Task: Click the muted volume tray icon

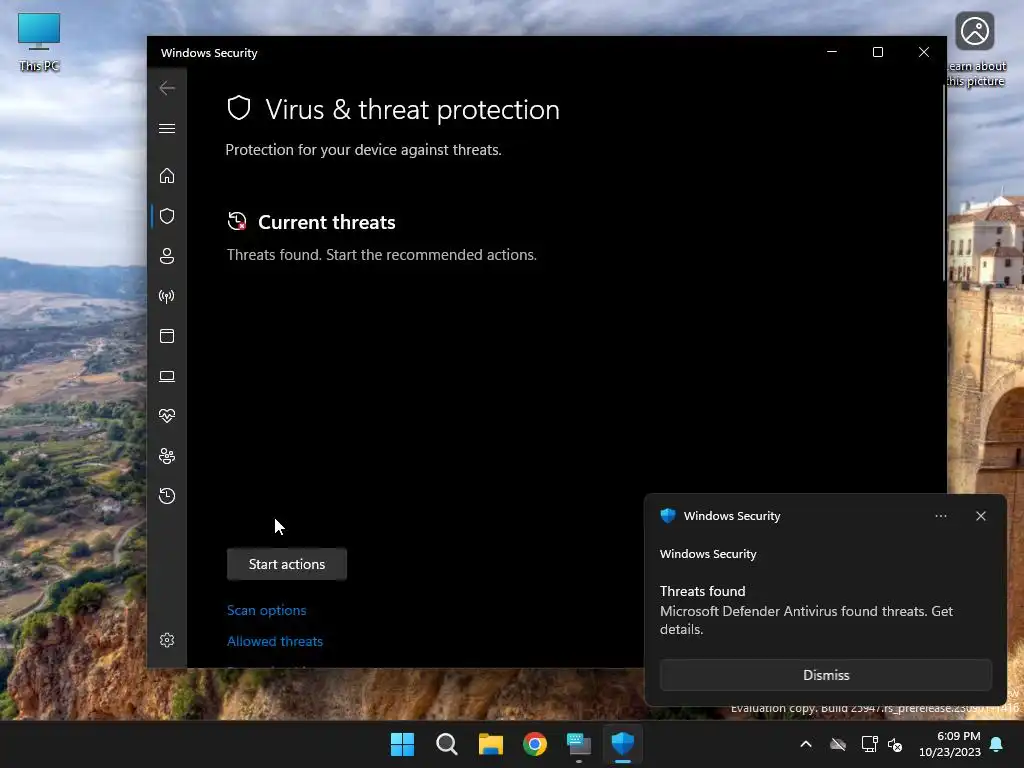Action: (x=895, y=744)
